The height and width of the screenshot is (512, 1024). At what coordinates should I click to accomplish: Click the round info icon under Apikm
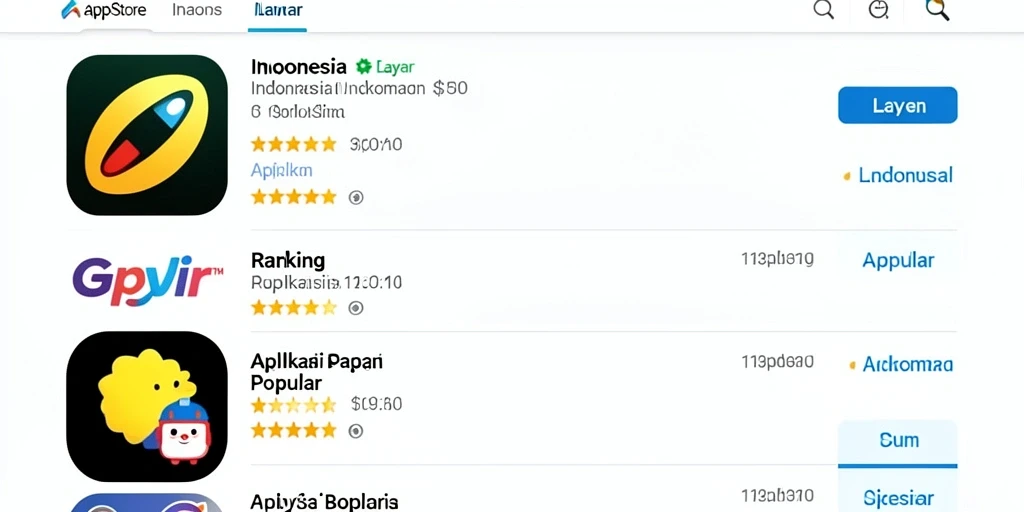[356, 197]
